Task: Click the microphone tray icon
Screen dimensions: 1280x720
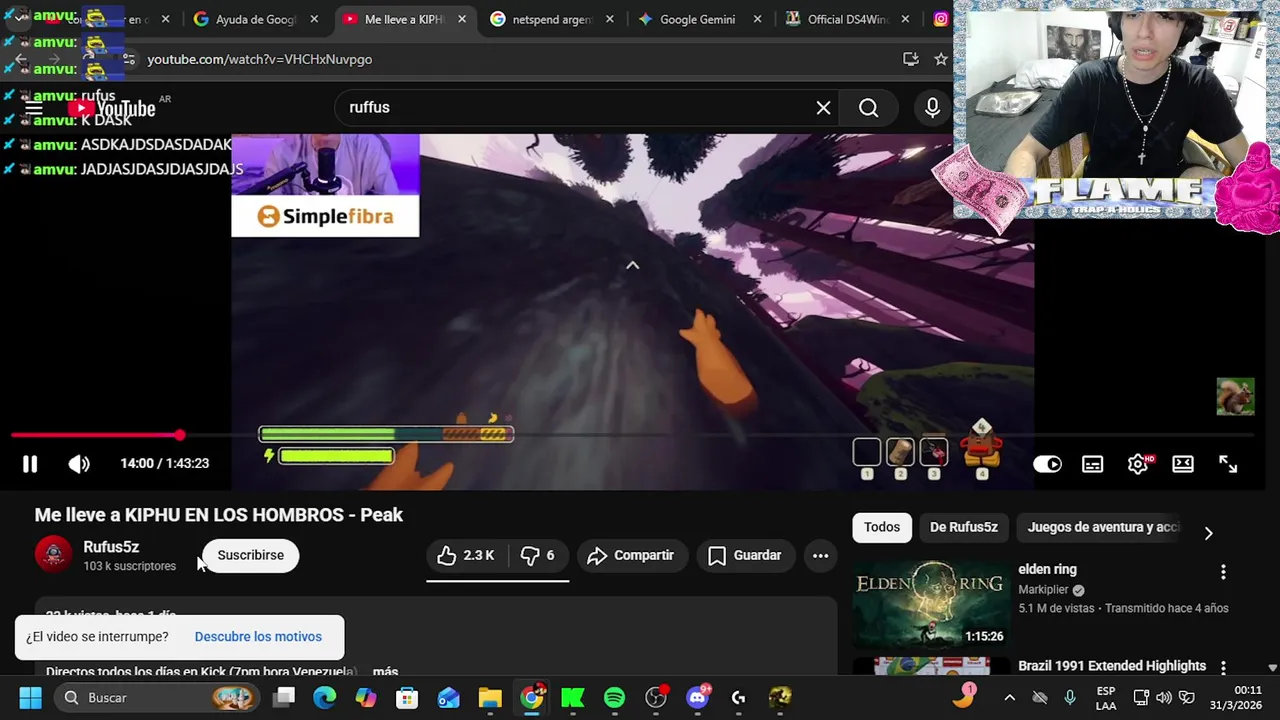Action: [x=1070, y=697]
